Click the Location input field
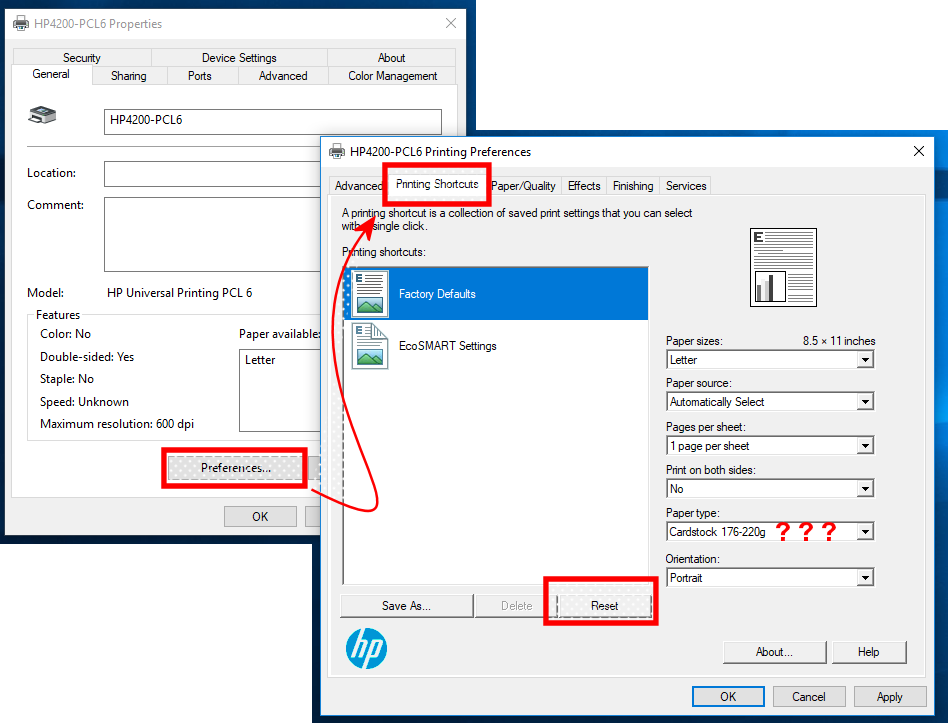The height and width of the screenshot is (723, 948). click(212, 174)
